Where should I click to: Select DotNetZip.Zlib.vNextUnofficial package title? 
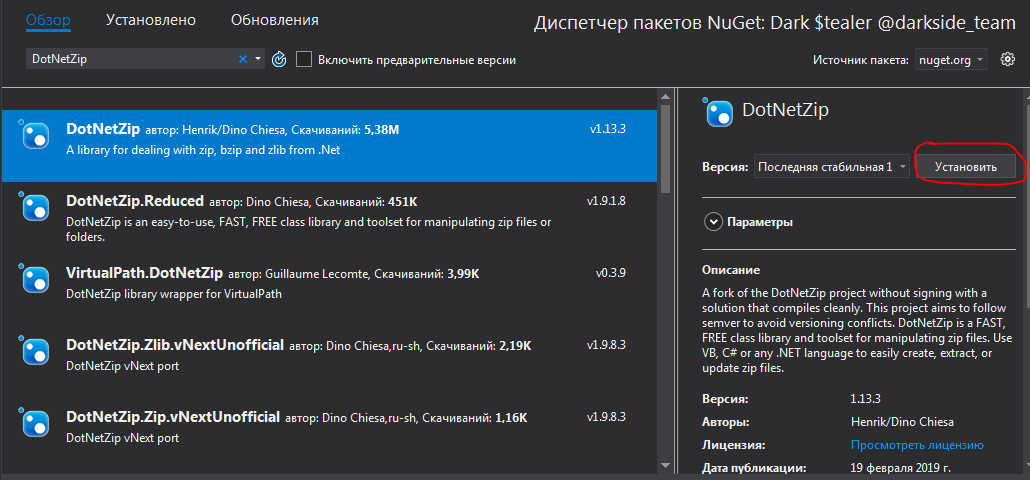pos(175,345)
